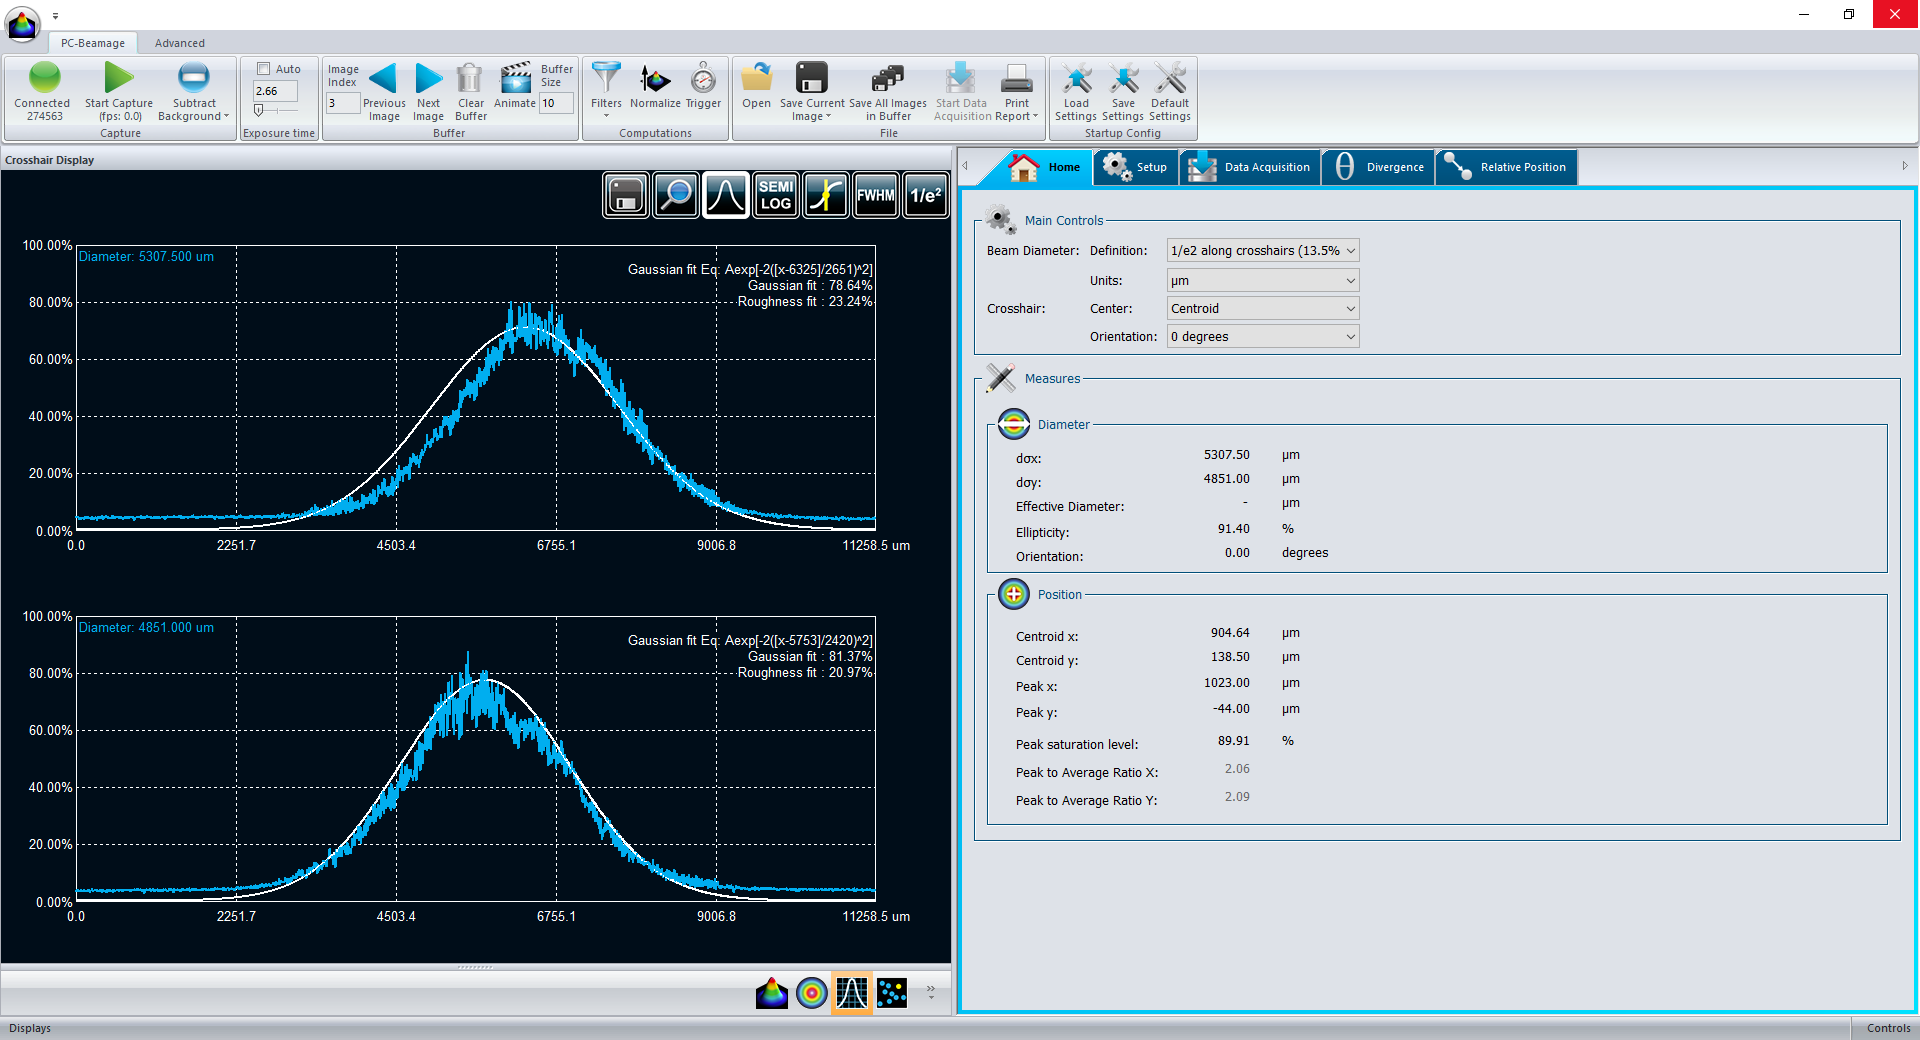Switch to the Divergence tab
This screenshot has height=1040, width=1920.
click(x=1379, y=167)
